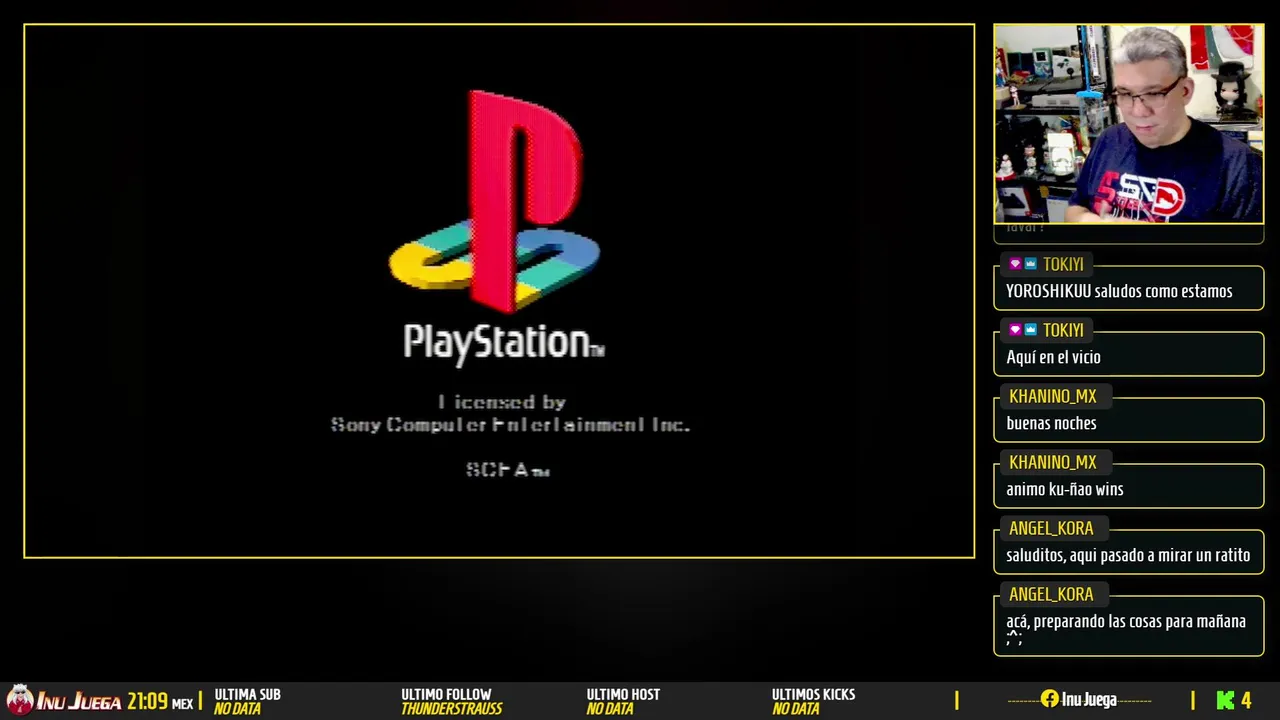This screenshot has height=720, width=1280.
Task: Click 'NO DATA' under ULTIMOS KICKS
Action: (795, 709)
